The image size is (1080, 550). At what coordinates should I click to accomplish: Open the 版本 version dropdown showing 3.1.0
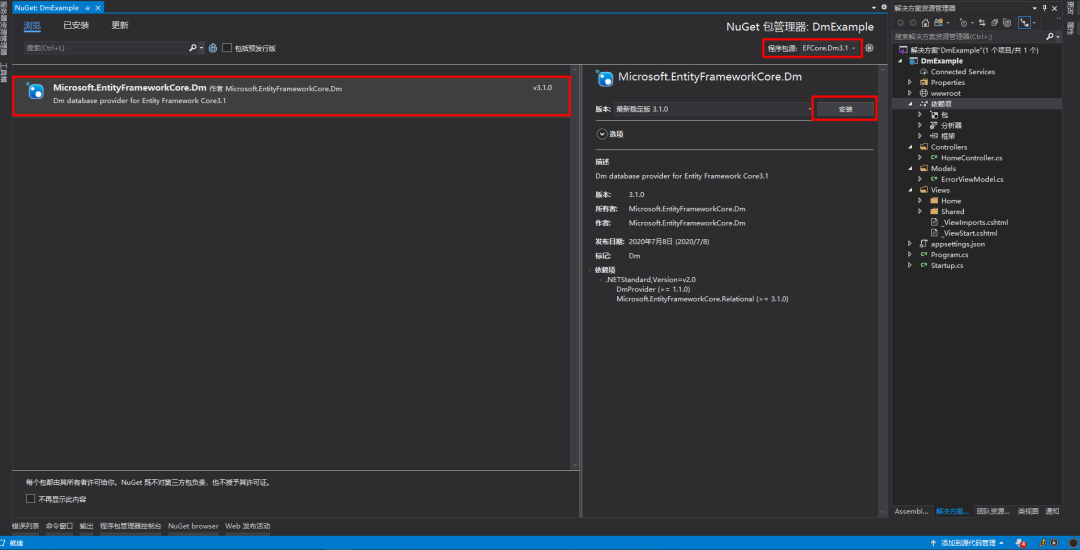tap(713, 109)
